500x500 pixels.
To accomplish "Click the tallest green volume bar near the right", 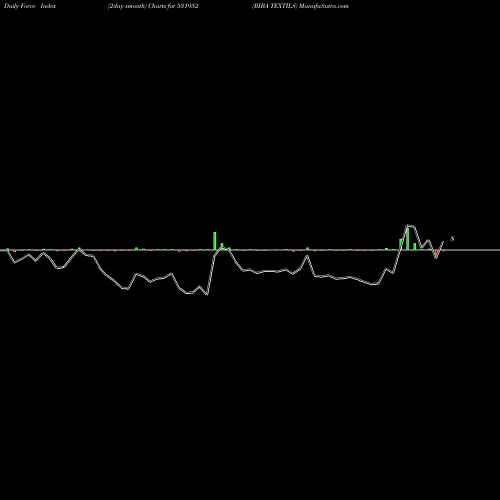I will pos(407,239).
